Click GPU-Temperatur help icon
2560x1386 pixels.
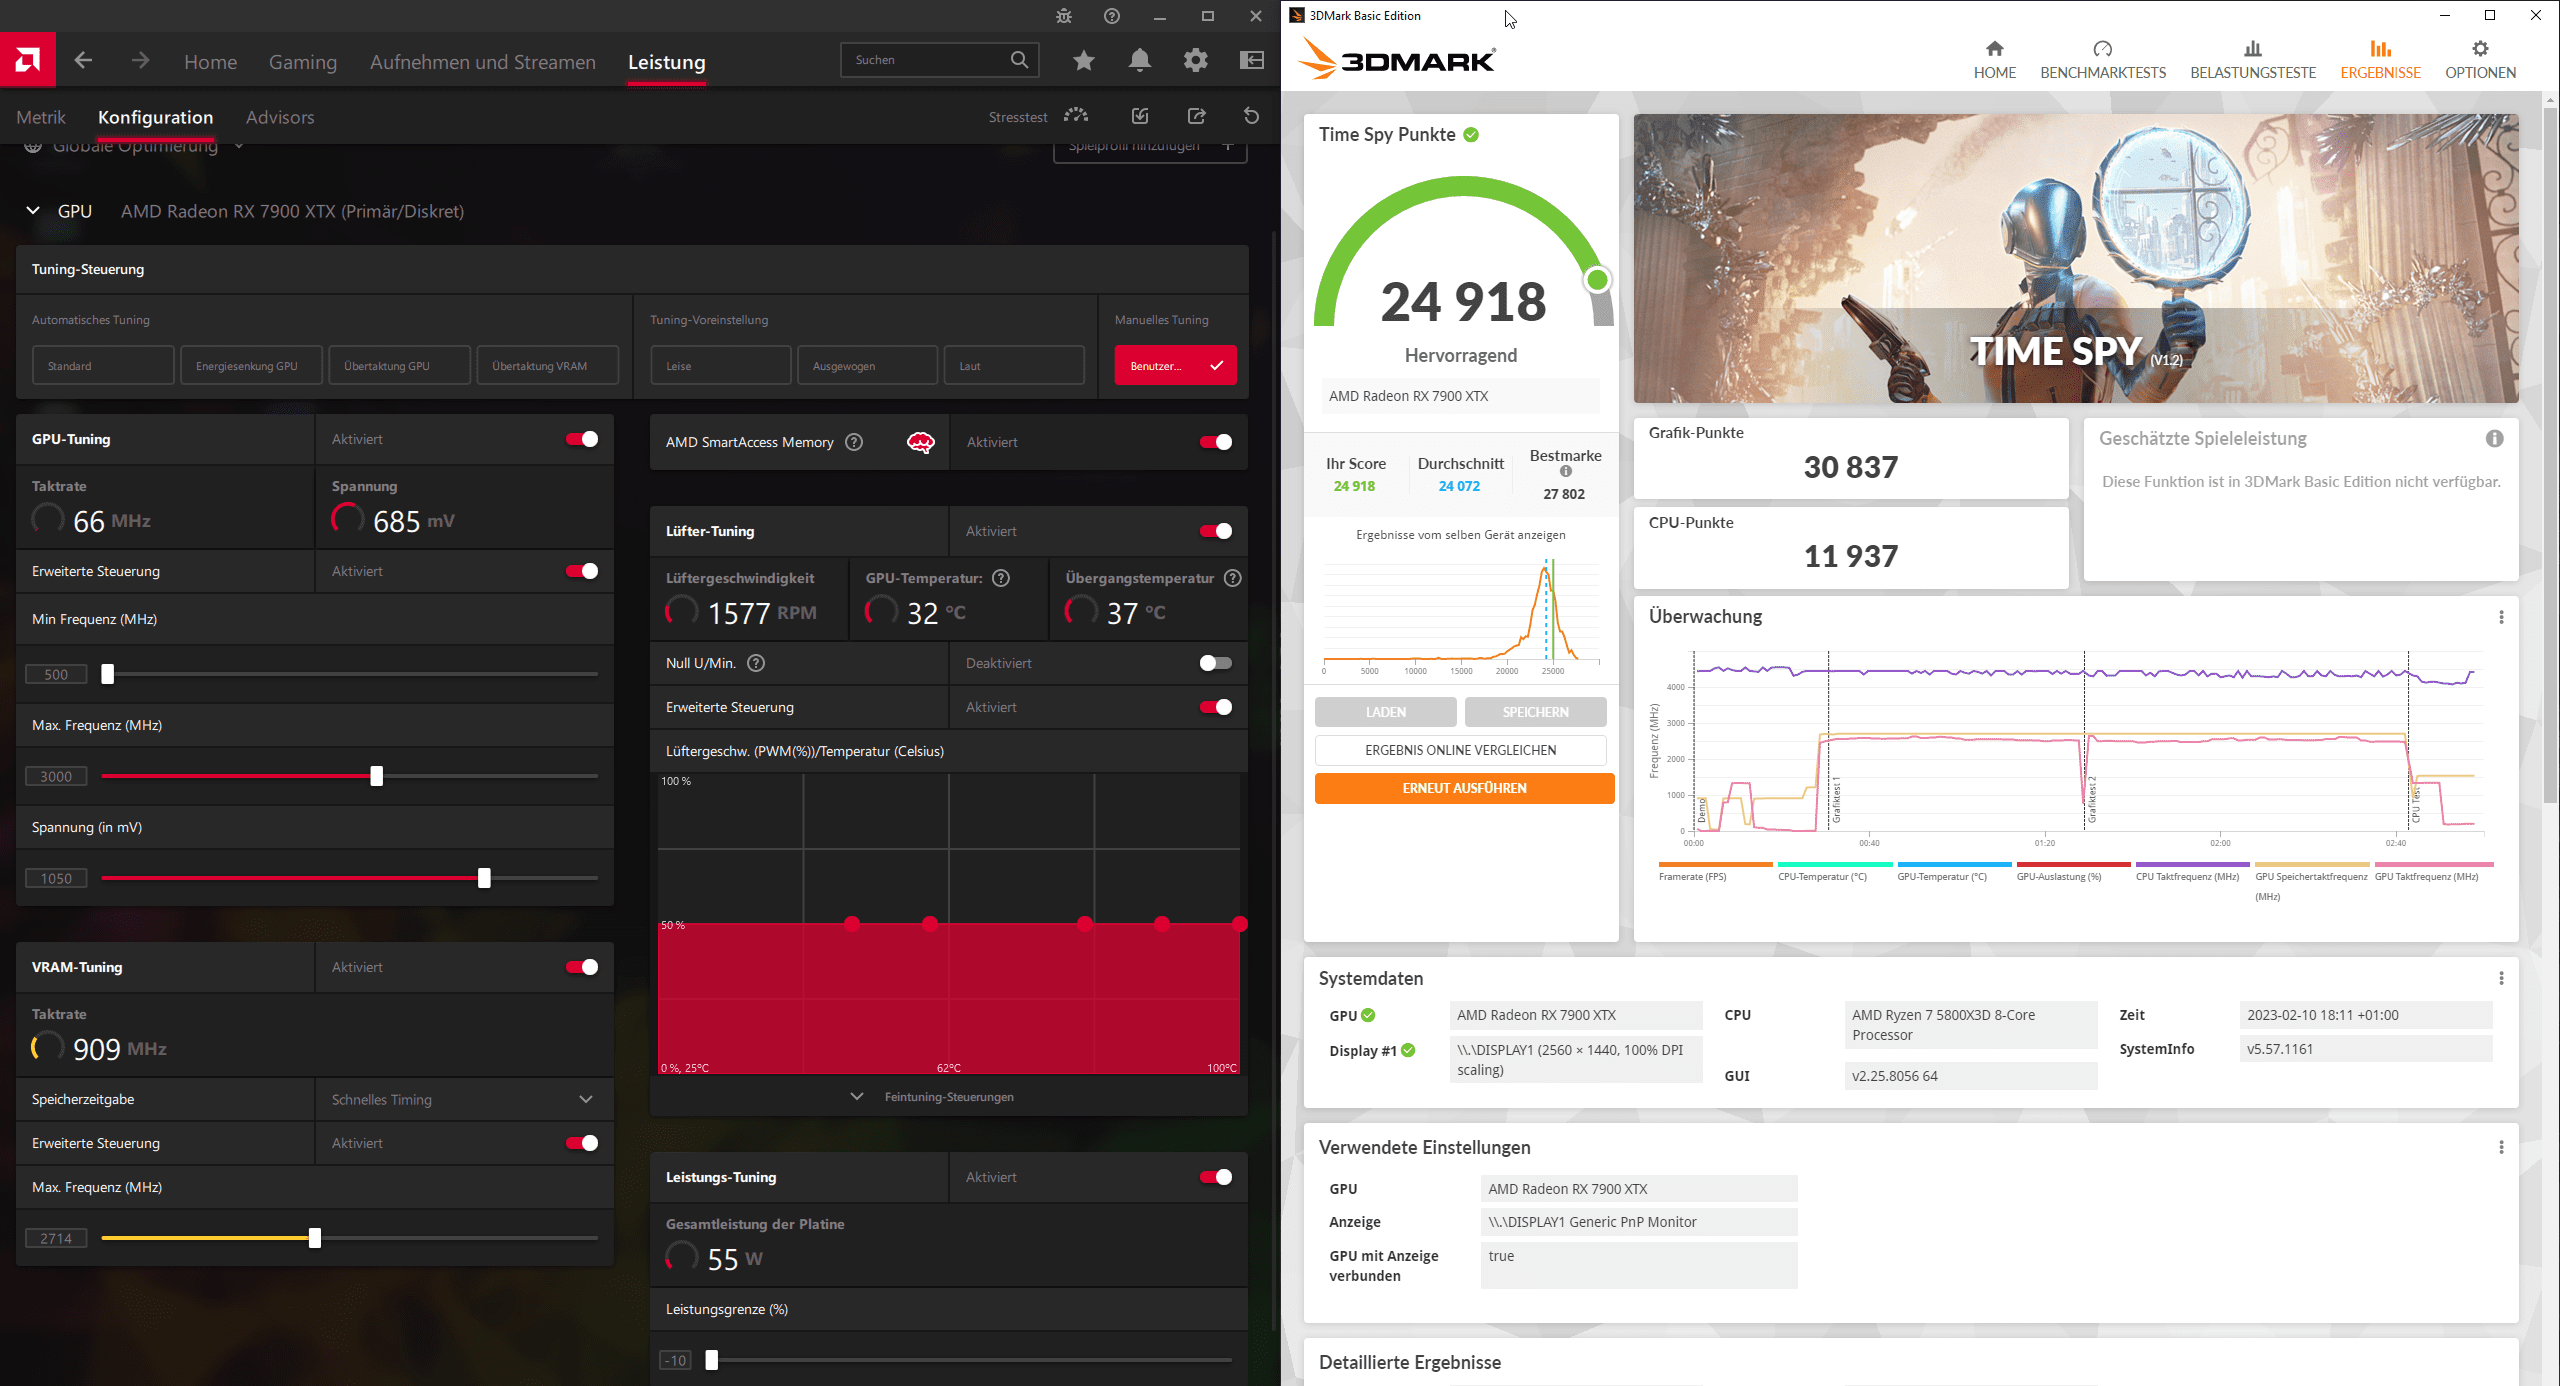pyautogui.click(x=1001, y=578)
